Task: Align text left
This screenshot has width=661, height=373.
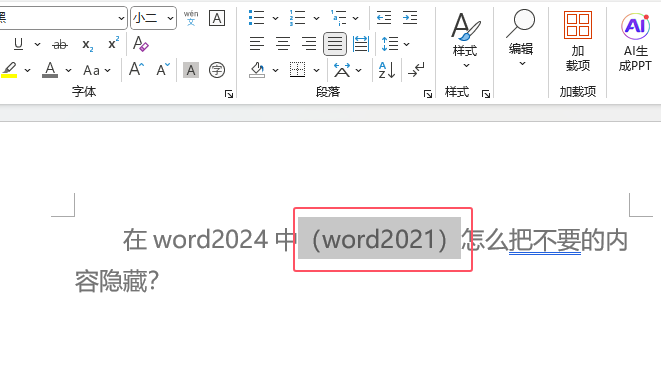Action: (257, 44)
